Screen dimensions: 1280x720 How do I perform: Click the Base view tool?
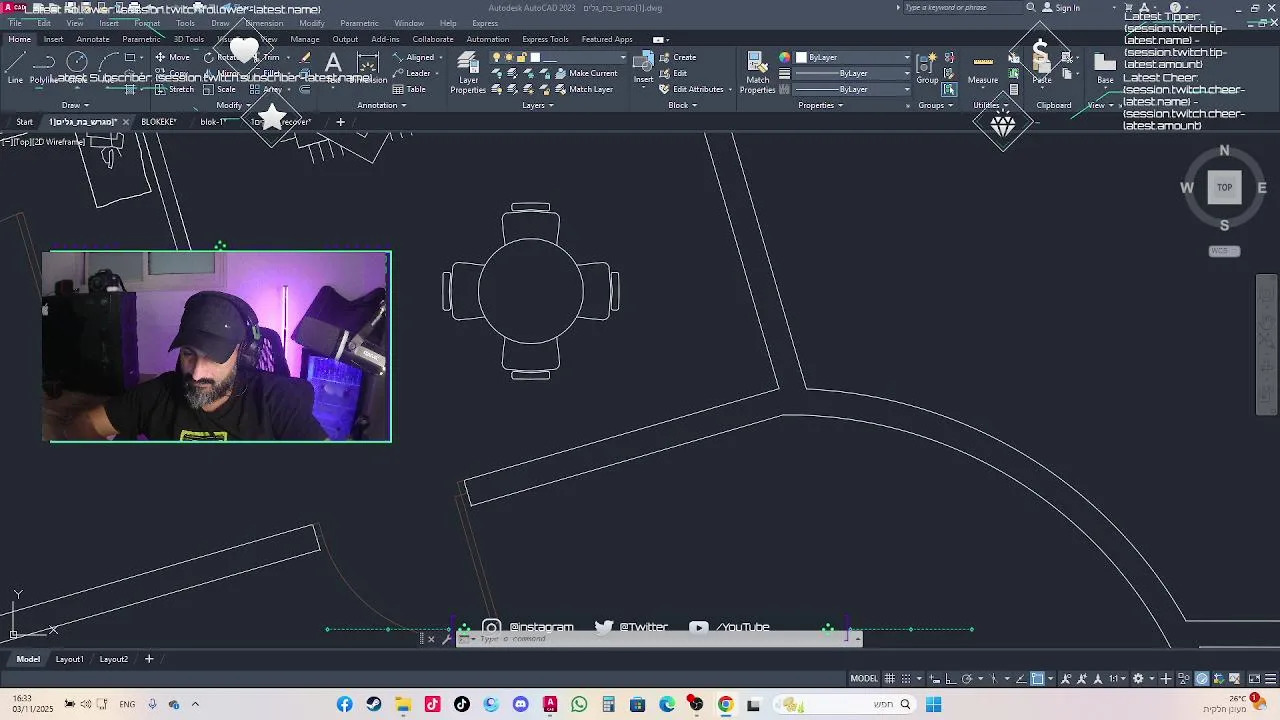click(1105, 68)
